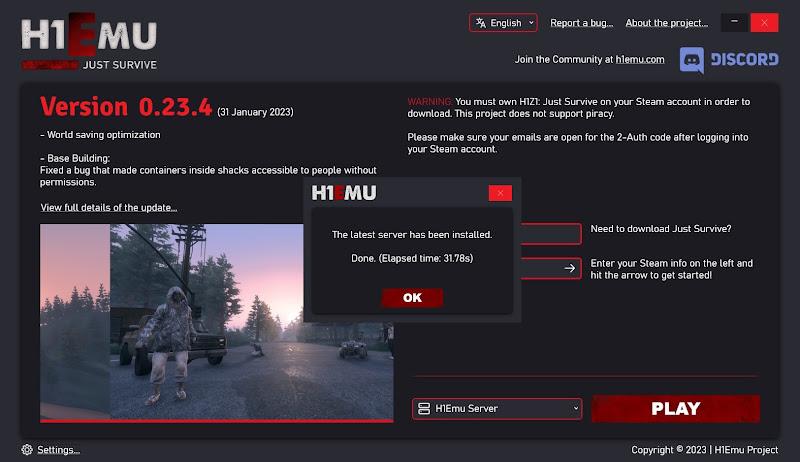Open the Settings link text
This screenshot has height=462, width=800.
[x=58, y=450]
